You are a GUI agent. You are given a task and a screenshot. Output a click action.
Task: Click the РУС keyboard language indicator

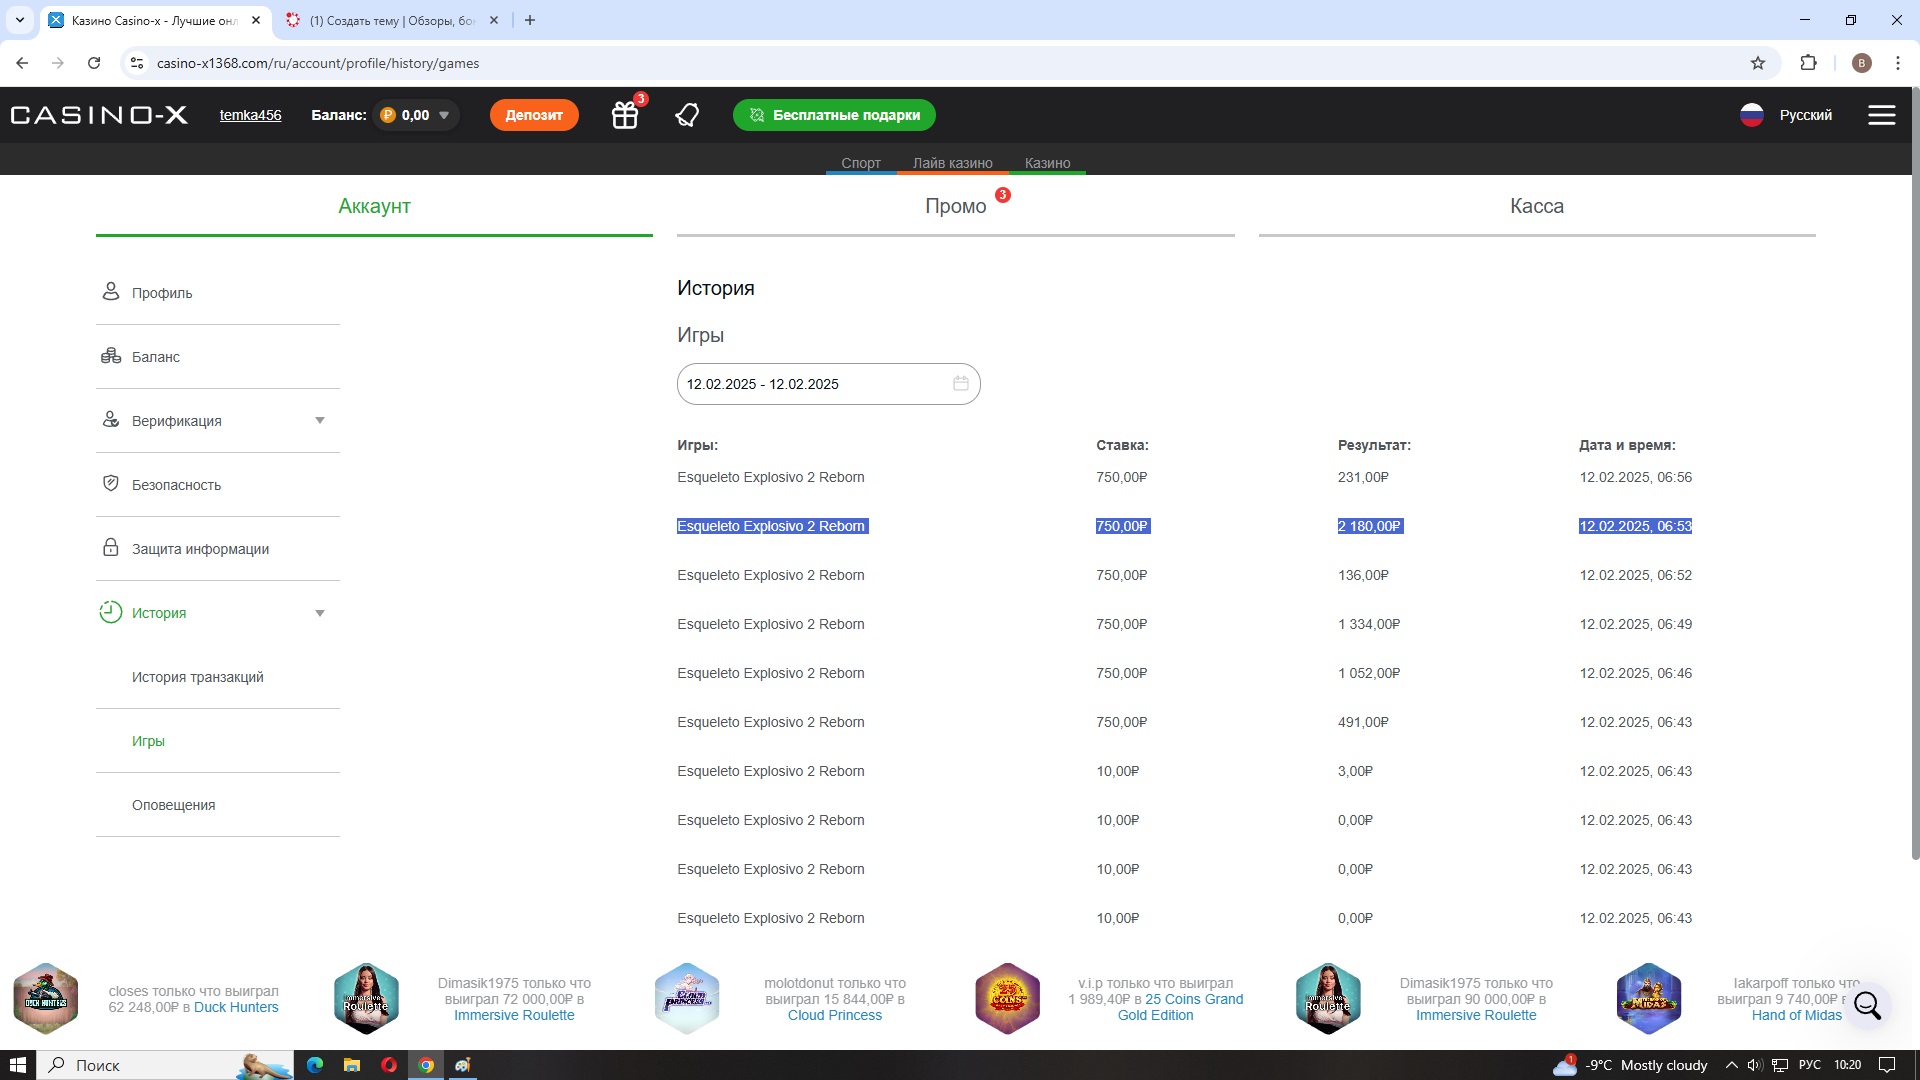coord(1810,1065)
